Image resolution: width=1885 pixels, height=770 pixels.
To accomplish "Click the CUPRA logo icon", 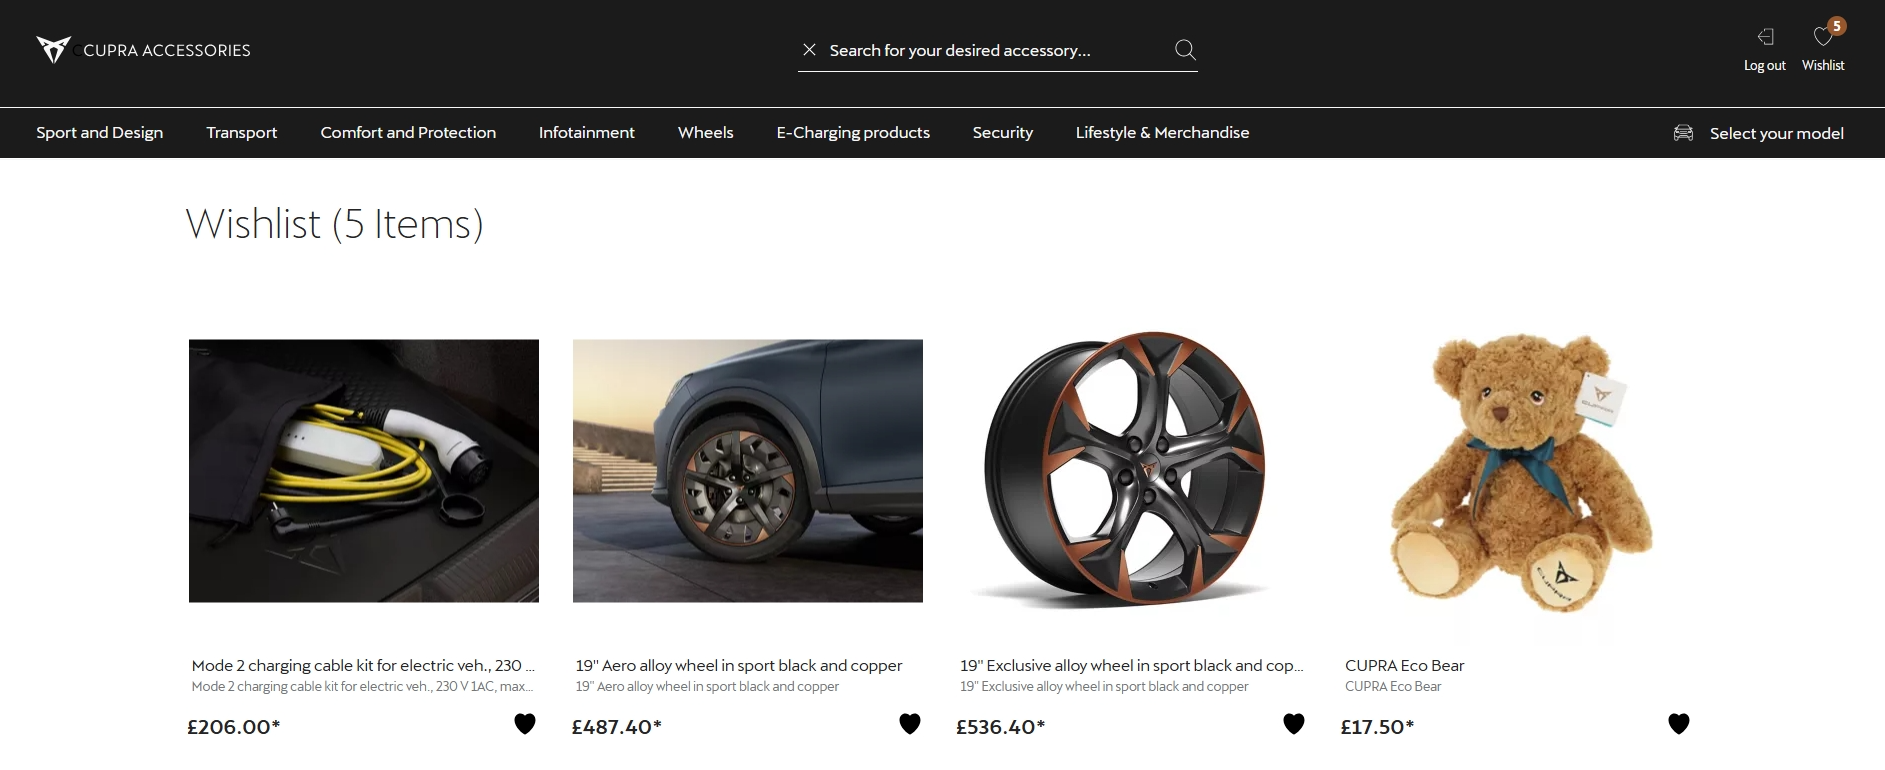I will [53, 49].
